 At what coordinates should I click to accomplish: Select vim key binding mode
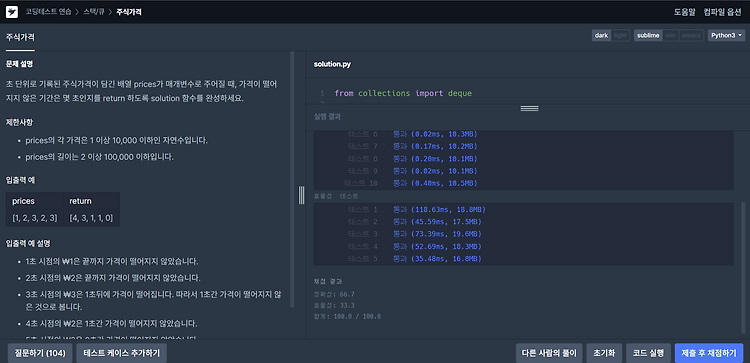point(671,35)
